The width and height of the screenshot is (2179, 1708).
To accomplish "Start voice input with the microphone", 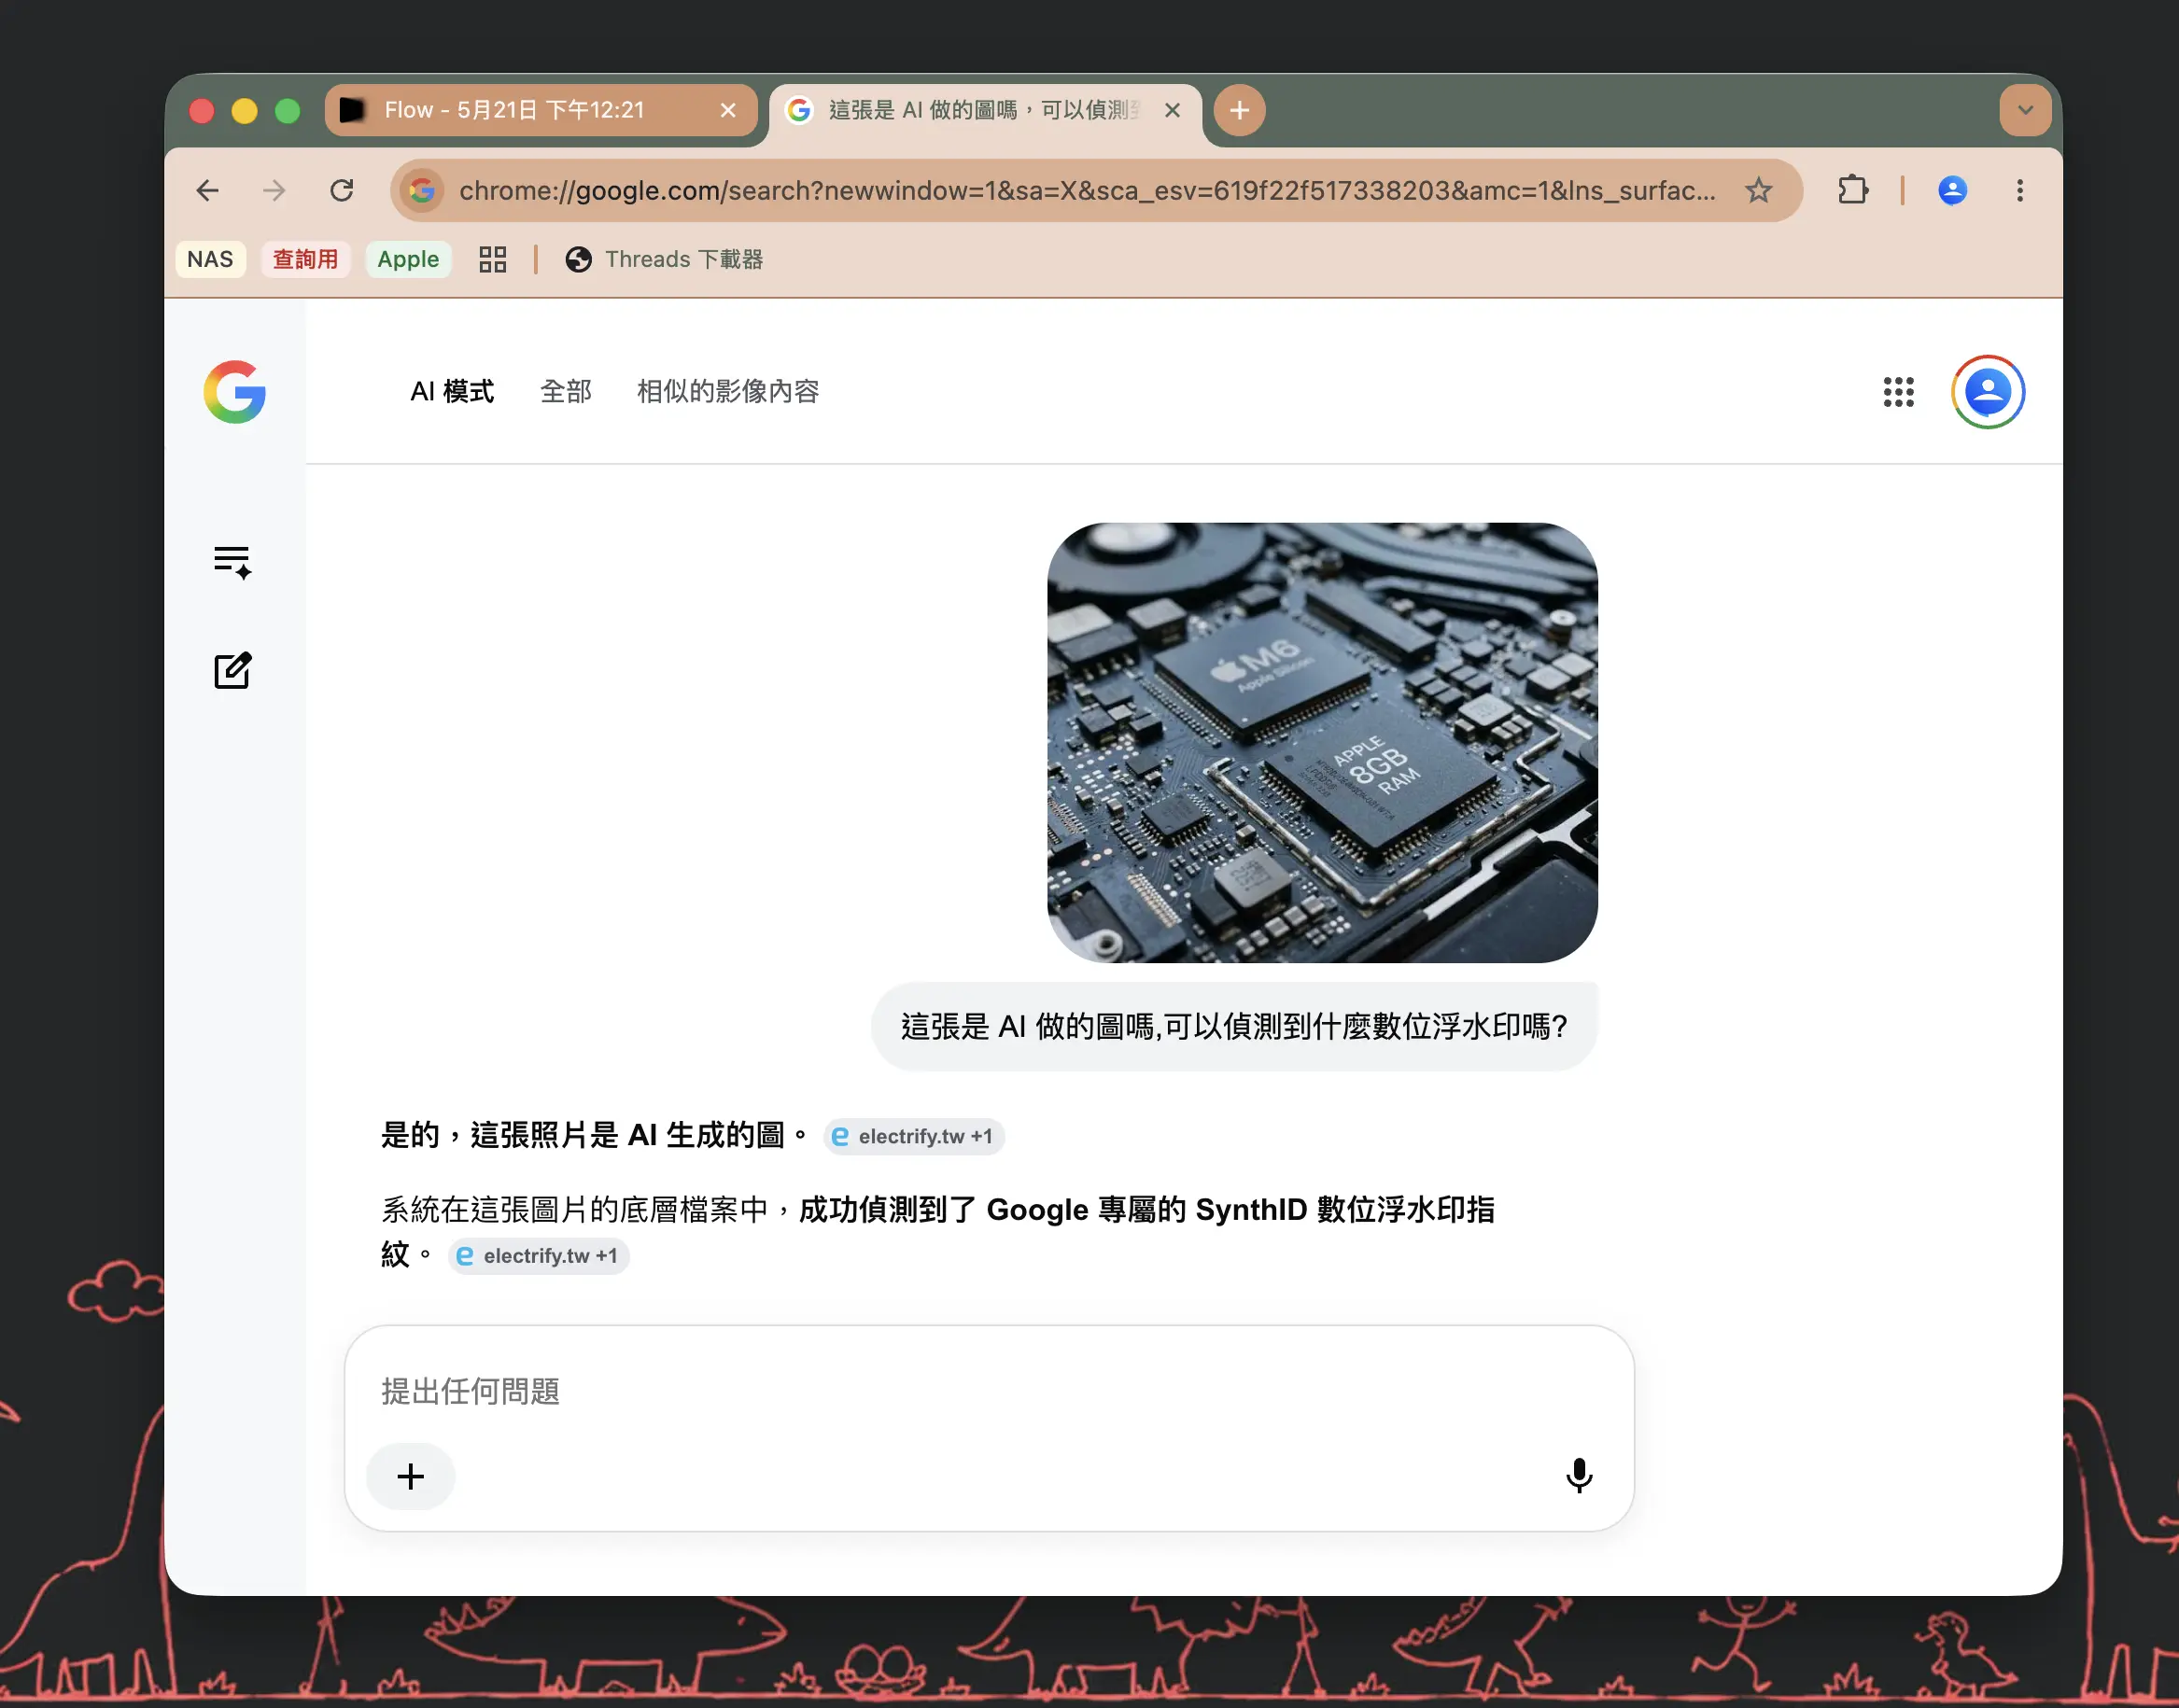I will point(1579,1476).
